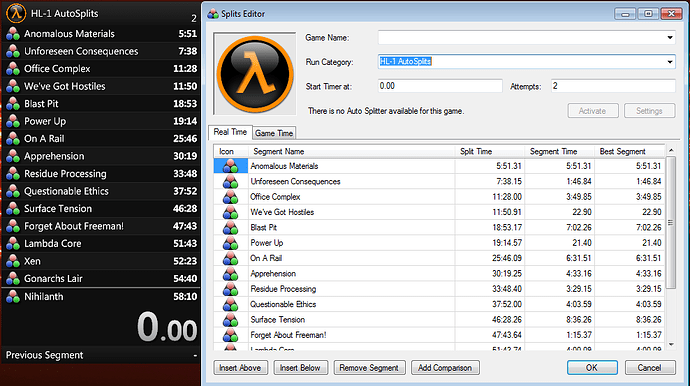Screen dimensions: 690x386
Task: Click the Start Timer at field
Action: [x=440, y=86]
